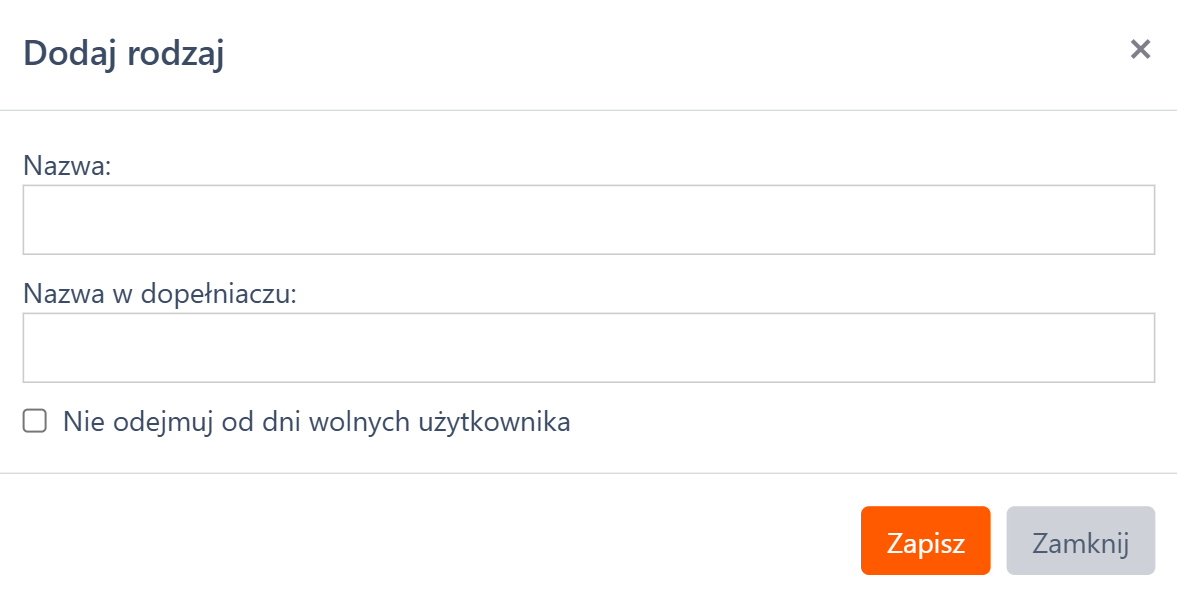Select the first input box under Nazwa

(x=588, y=219)
